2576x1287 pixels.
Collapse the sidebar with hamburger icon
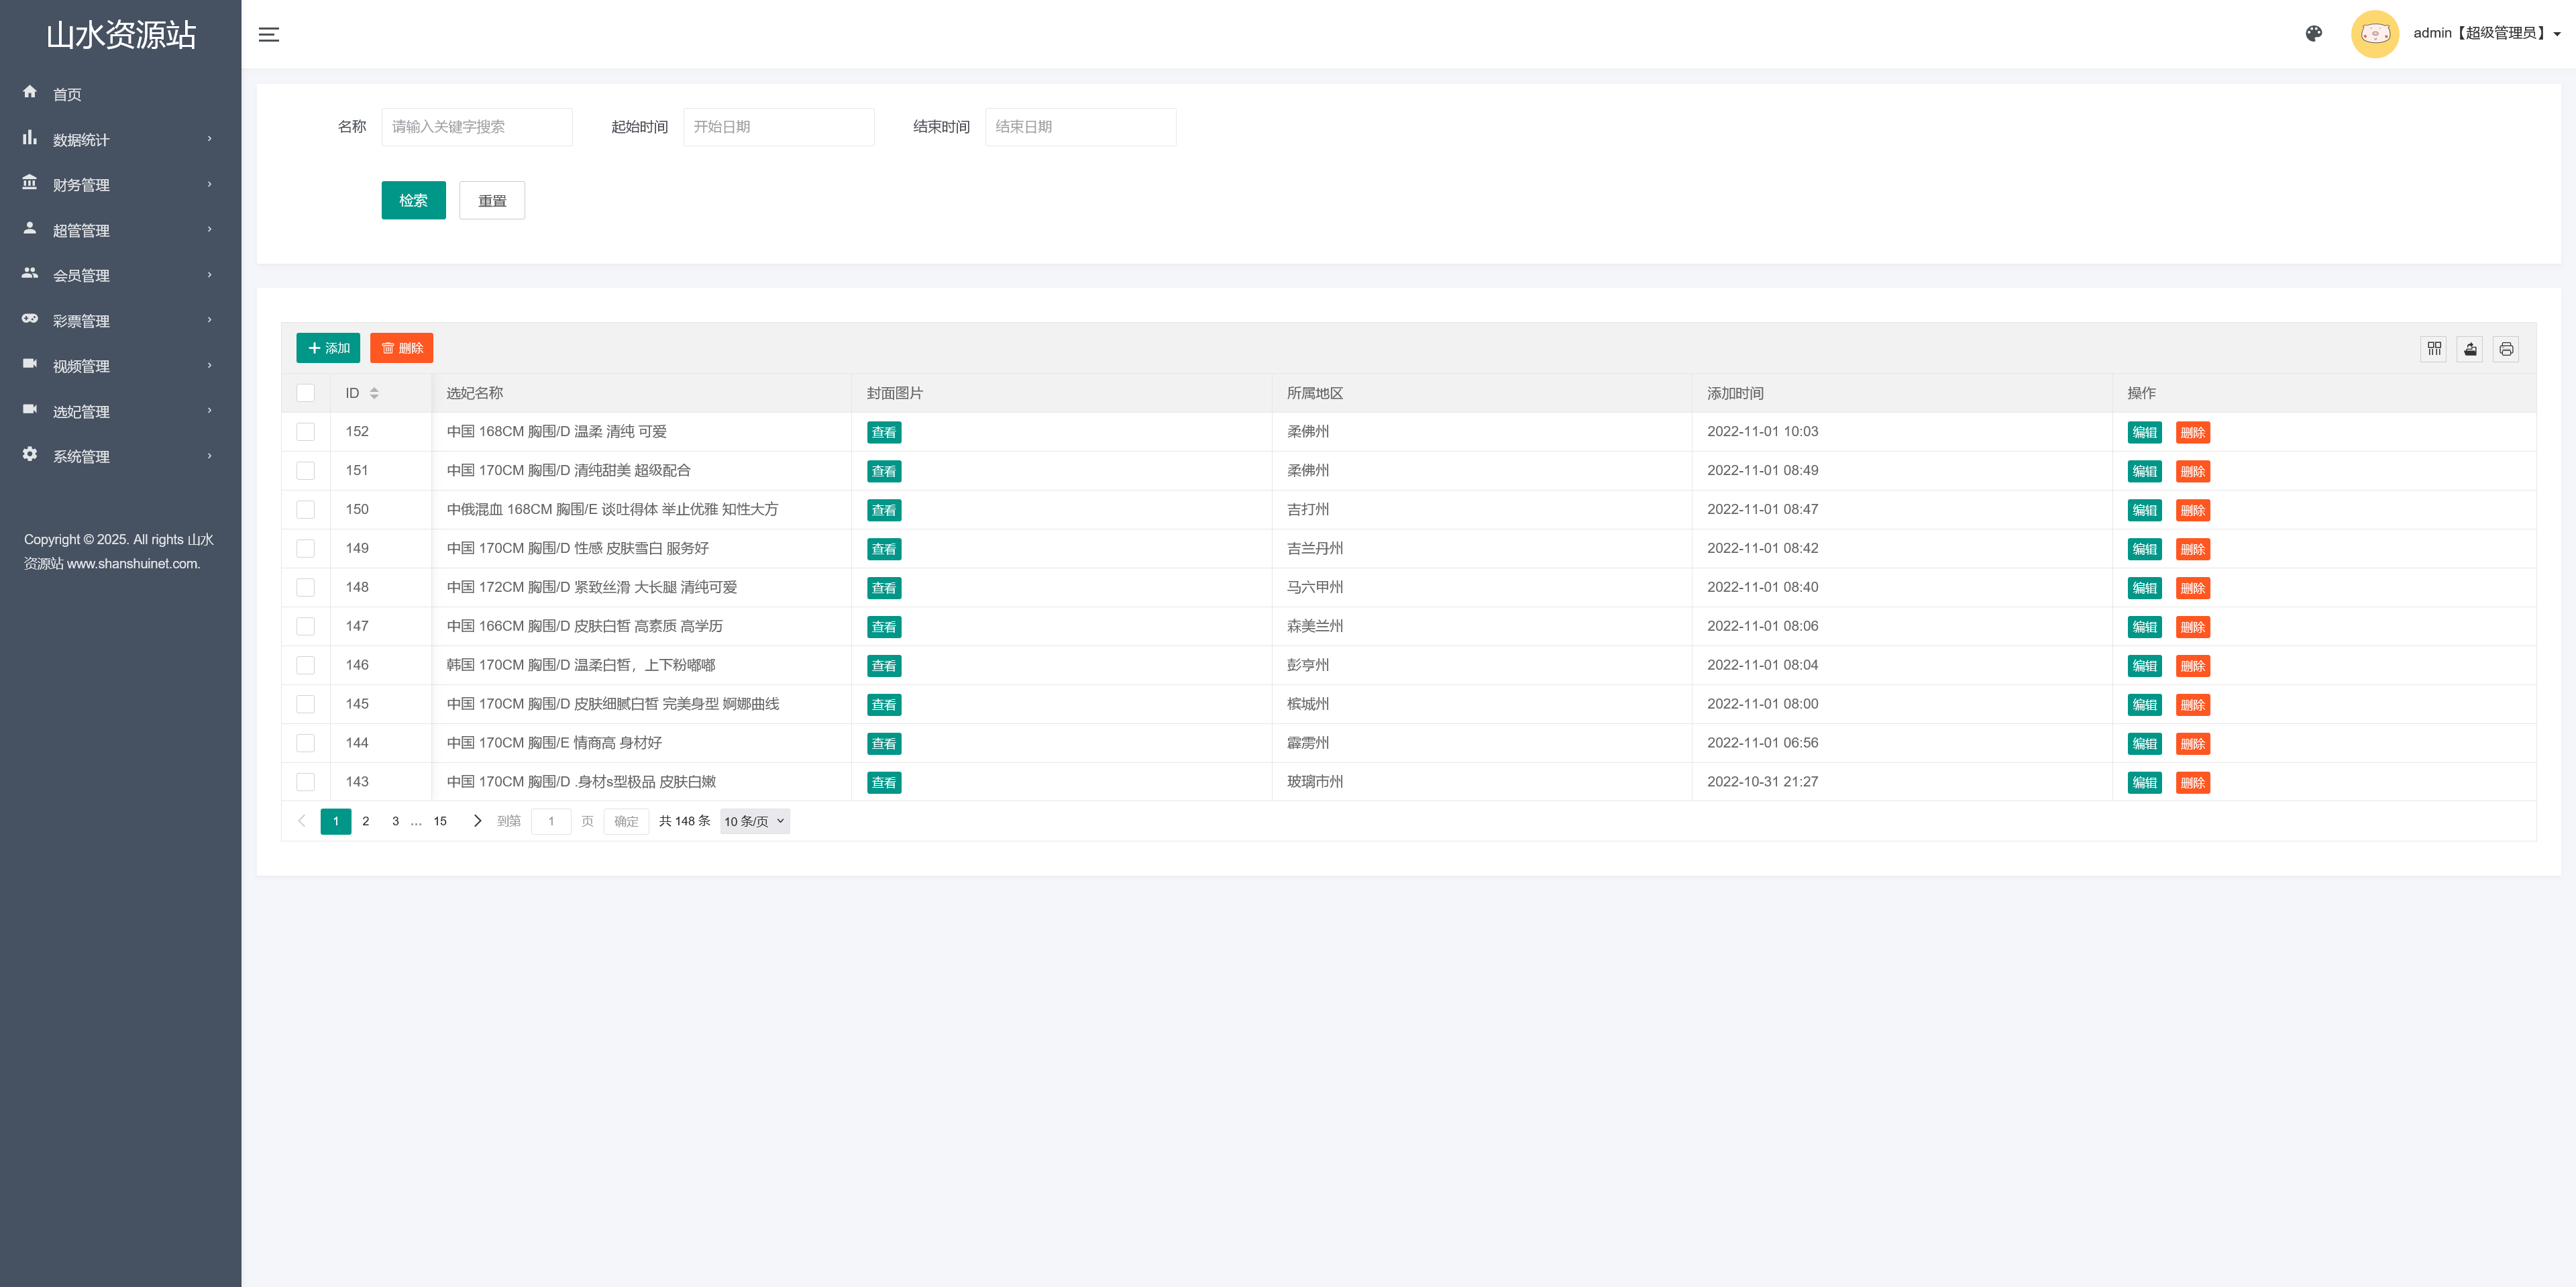pos(268,34)
